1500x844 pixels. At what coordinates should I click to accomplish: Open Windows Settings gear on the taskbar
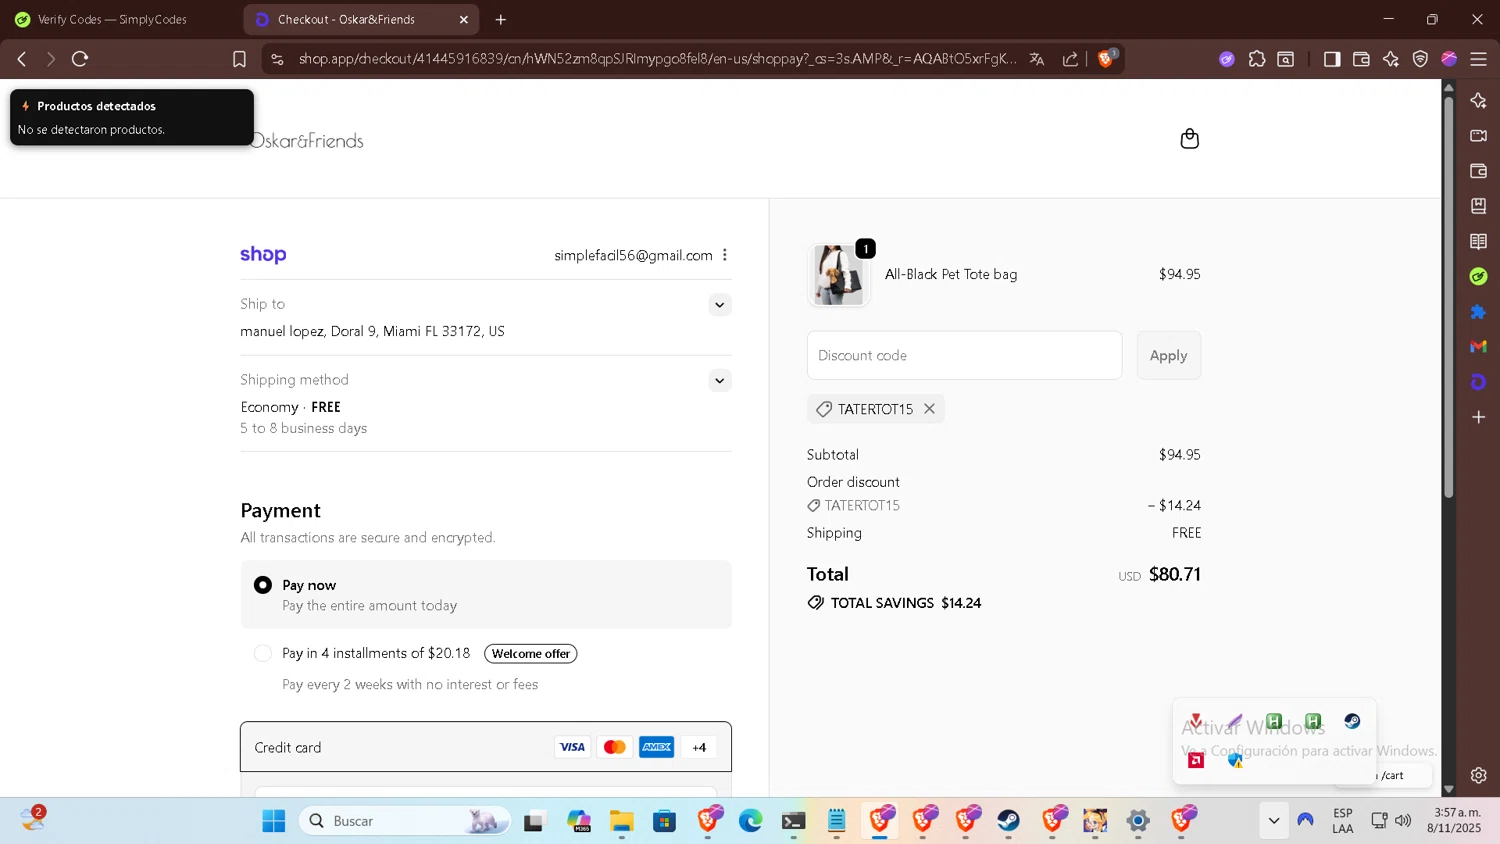(x=1138, y=821)
